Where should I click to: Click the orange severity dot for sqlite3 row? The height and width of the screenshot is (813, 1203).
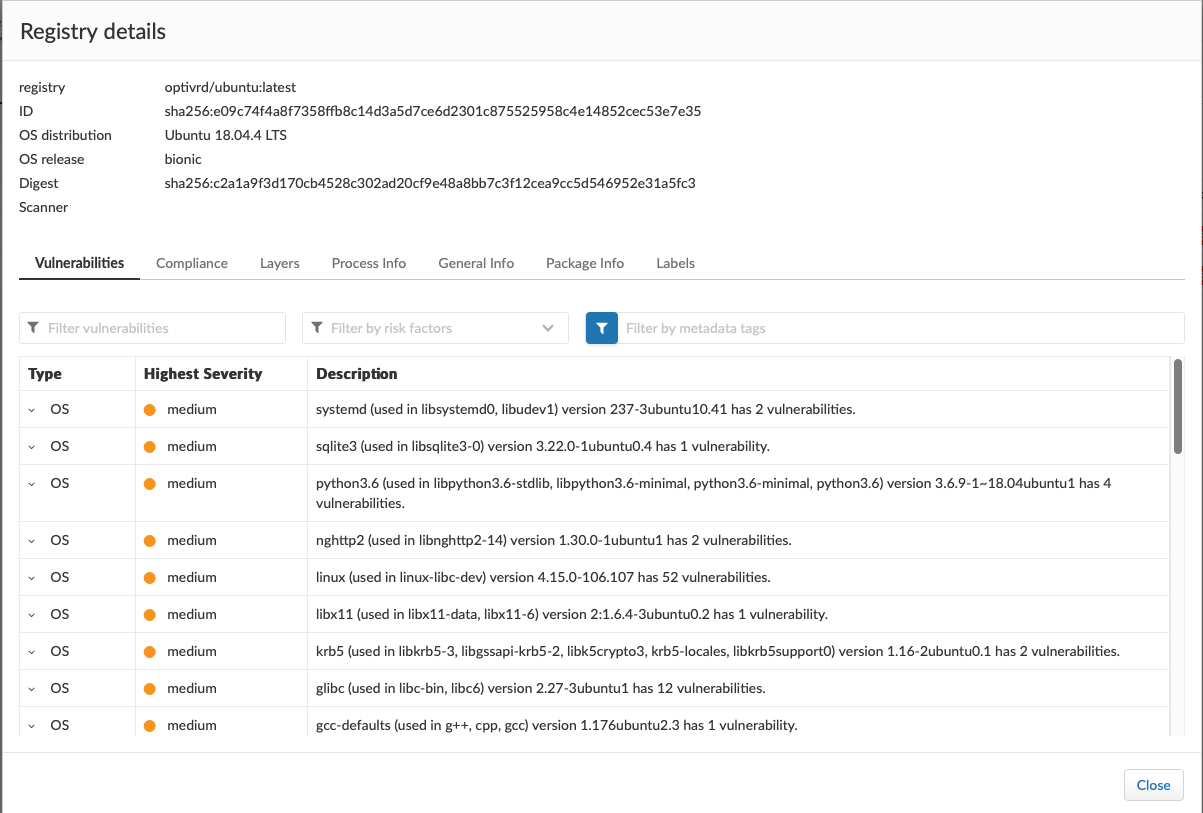click(150, 446)
